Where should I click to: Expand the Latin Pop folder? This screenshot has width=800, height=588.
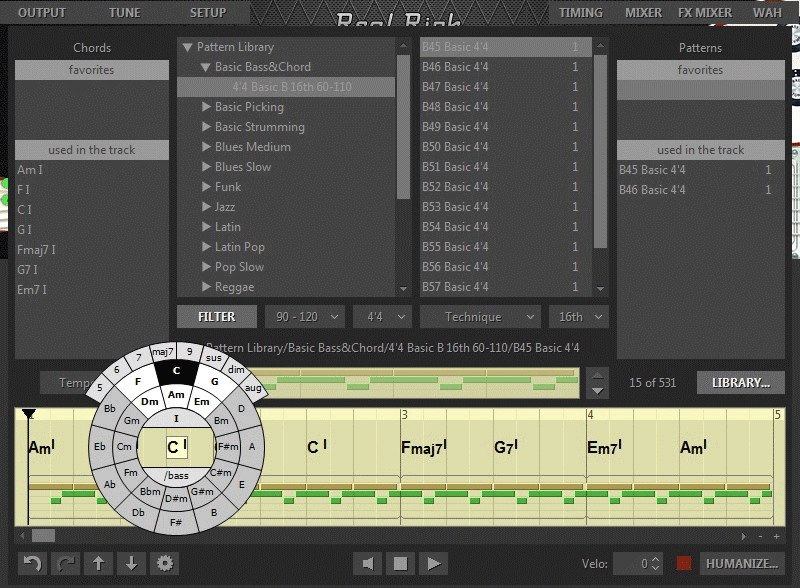[x=206, y=247]
